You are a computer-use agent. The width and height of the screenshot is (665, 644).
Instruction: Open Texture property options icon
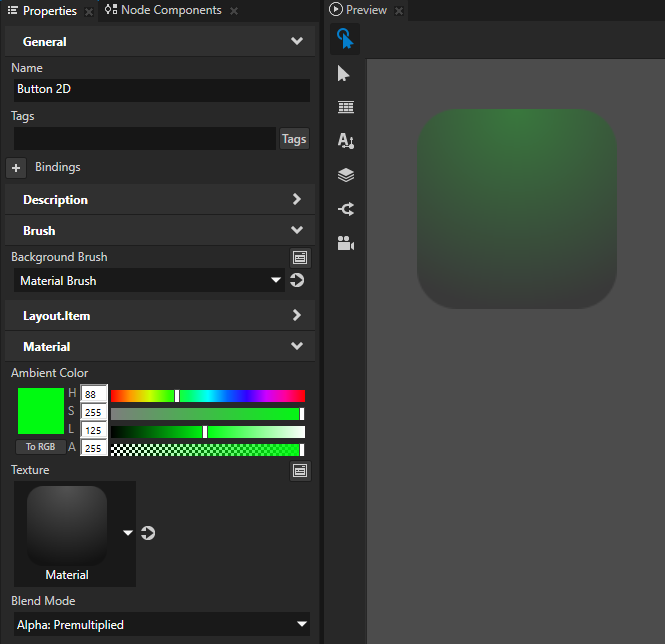(299, 470)
